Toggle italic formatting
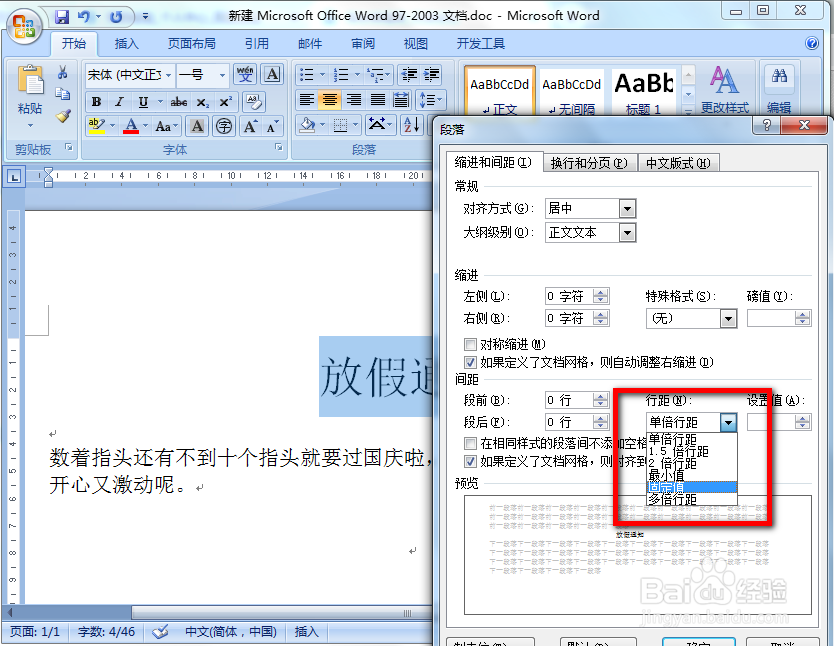The width and height of the screenshot is (834, 646). [x=119, y=102]
